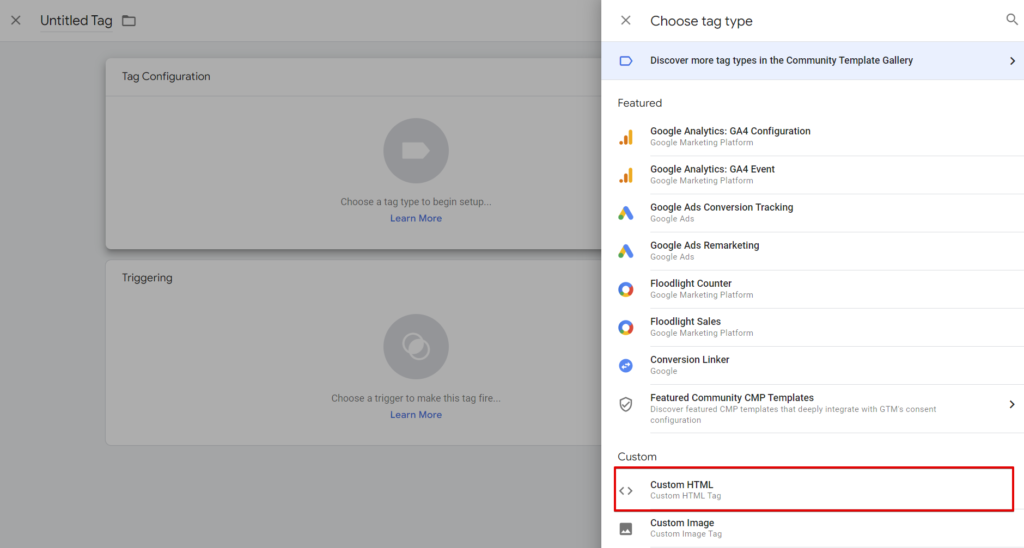Click the Floodlight Sales icon

coord(626,327)
